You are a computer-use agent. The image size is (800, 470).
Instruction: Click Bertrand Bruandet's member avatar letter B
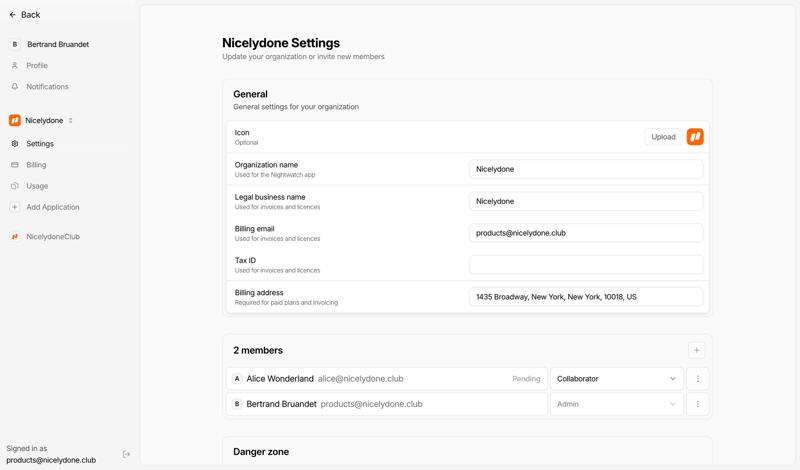tap(237, 404)
